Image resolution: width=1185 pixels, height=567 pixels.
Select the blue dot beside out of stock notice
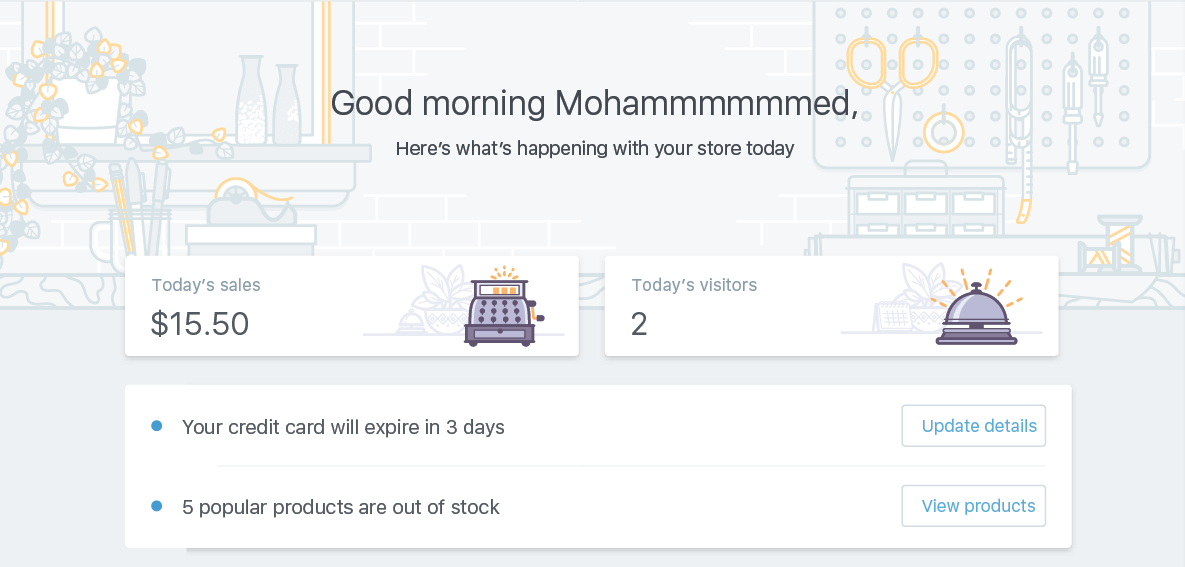point(156,506)
